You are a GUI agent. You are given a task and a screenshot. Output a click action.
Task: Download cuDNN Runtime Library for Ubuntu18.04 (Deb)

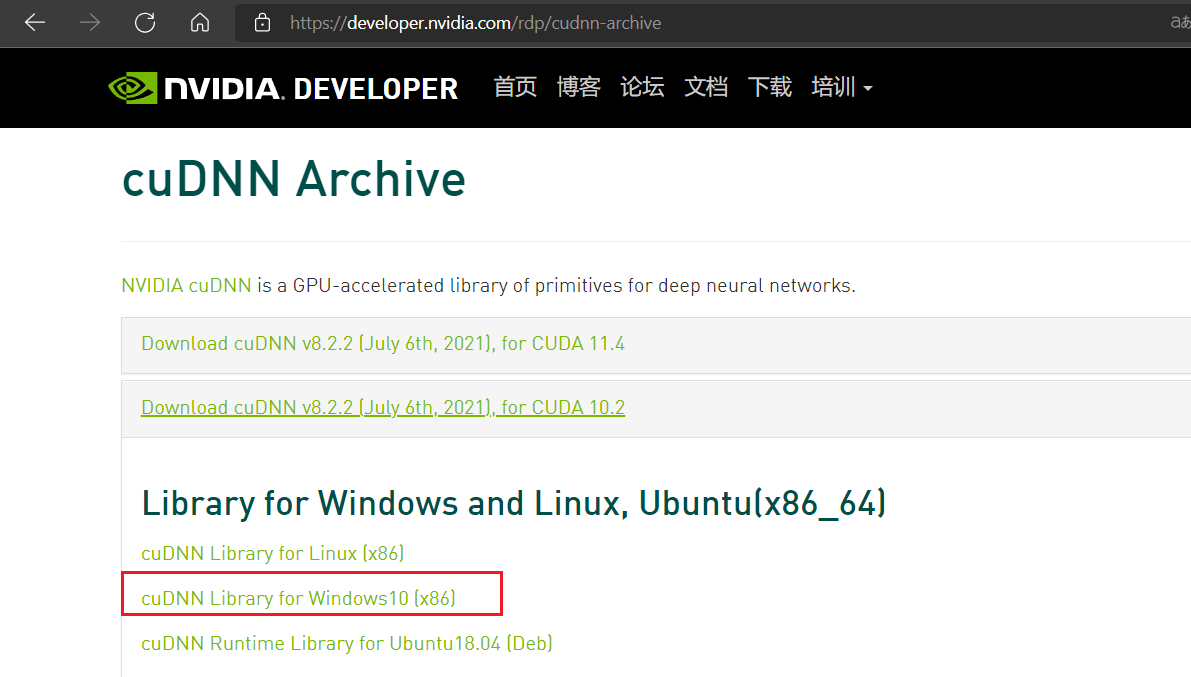tap(347, 643)
